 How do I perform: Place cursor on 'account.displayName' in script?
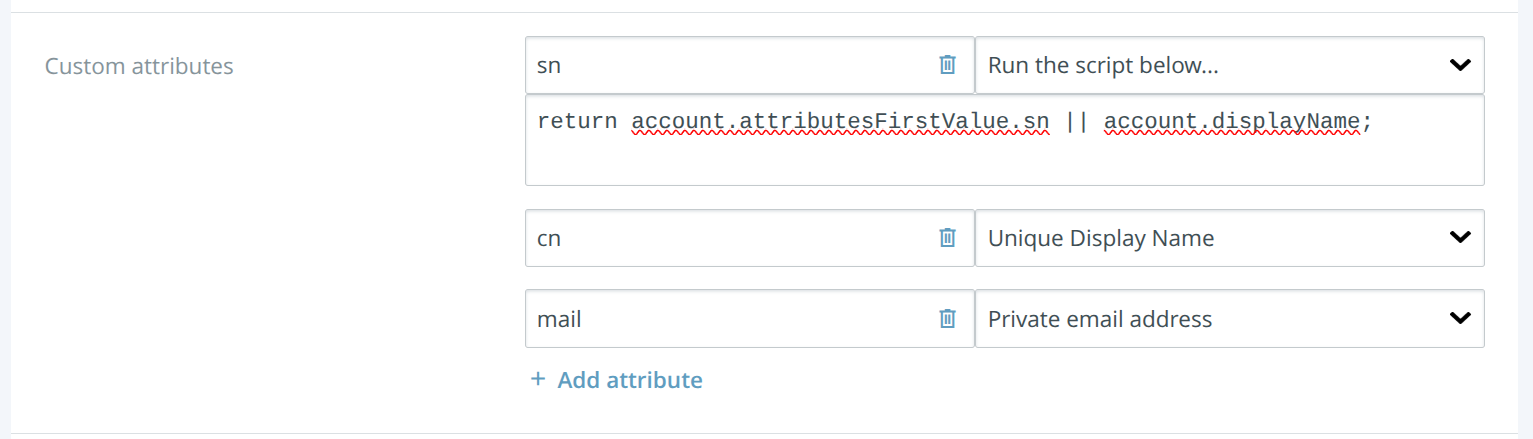pyautogui.click(x=1232, y=122)
